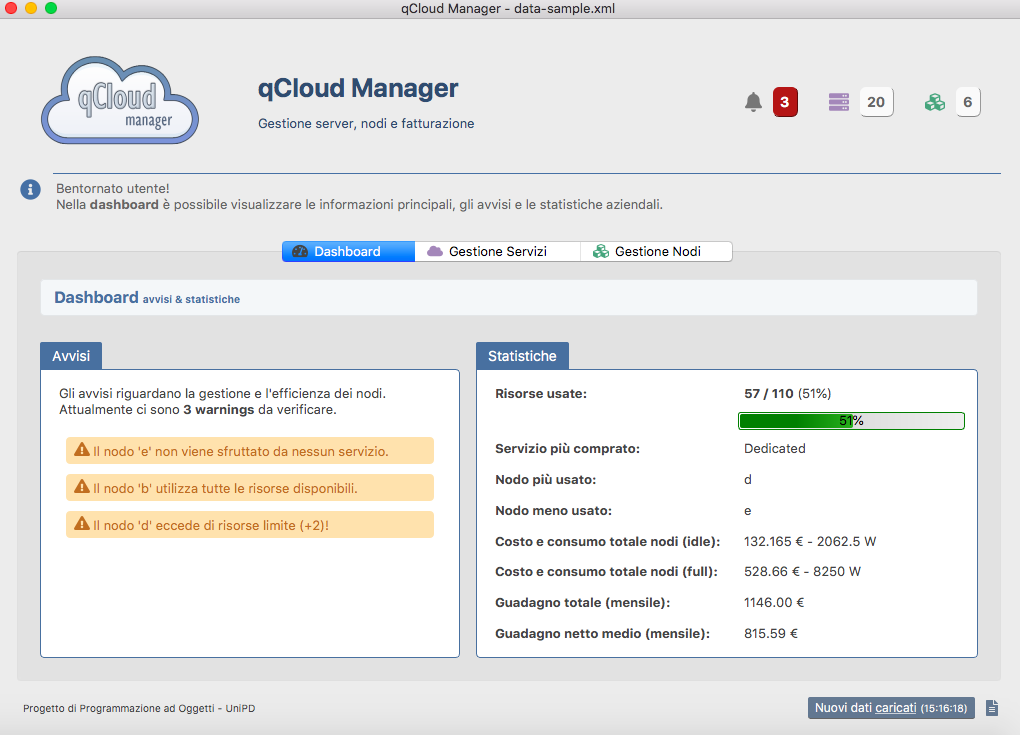
Task: Click the qCloud manager cloud logo
Action: click(120, 101)
